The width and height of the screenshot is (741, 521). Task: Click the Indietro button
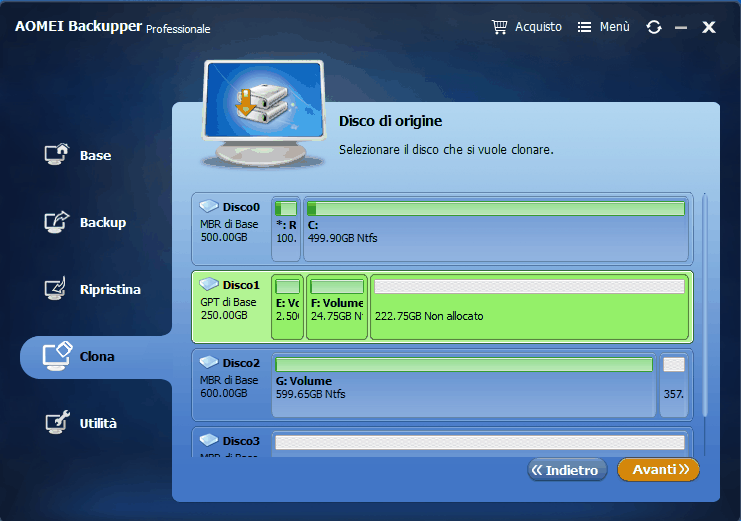pyautogui.click(x=567, y=470)
